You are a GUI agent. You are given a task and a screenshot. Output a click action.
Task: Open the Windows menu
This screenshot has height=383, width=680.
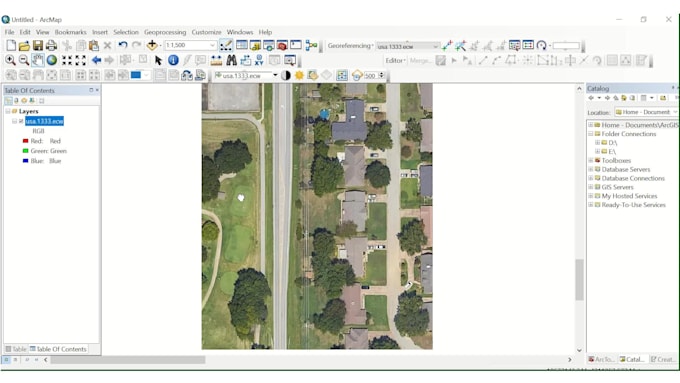point(240,32)
